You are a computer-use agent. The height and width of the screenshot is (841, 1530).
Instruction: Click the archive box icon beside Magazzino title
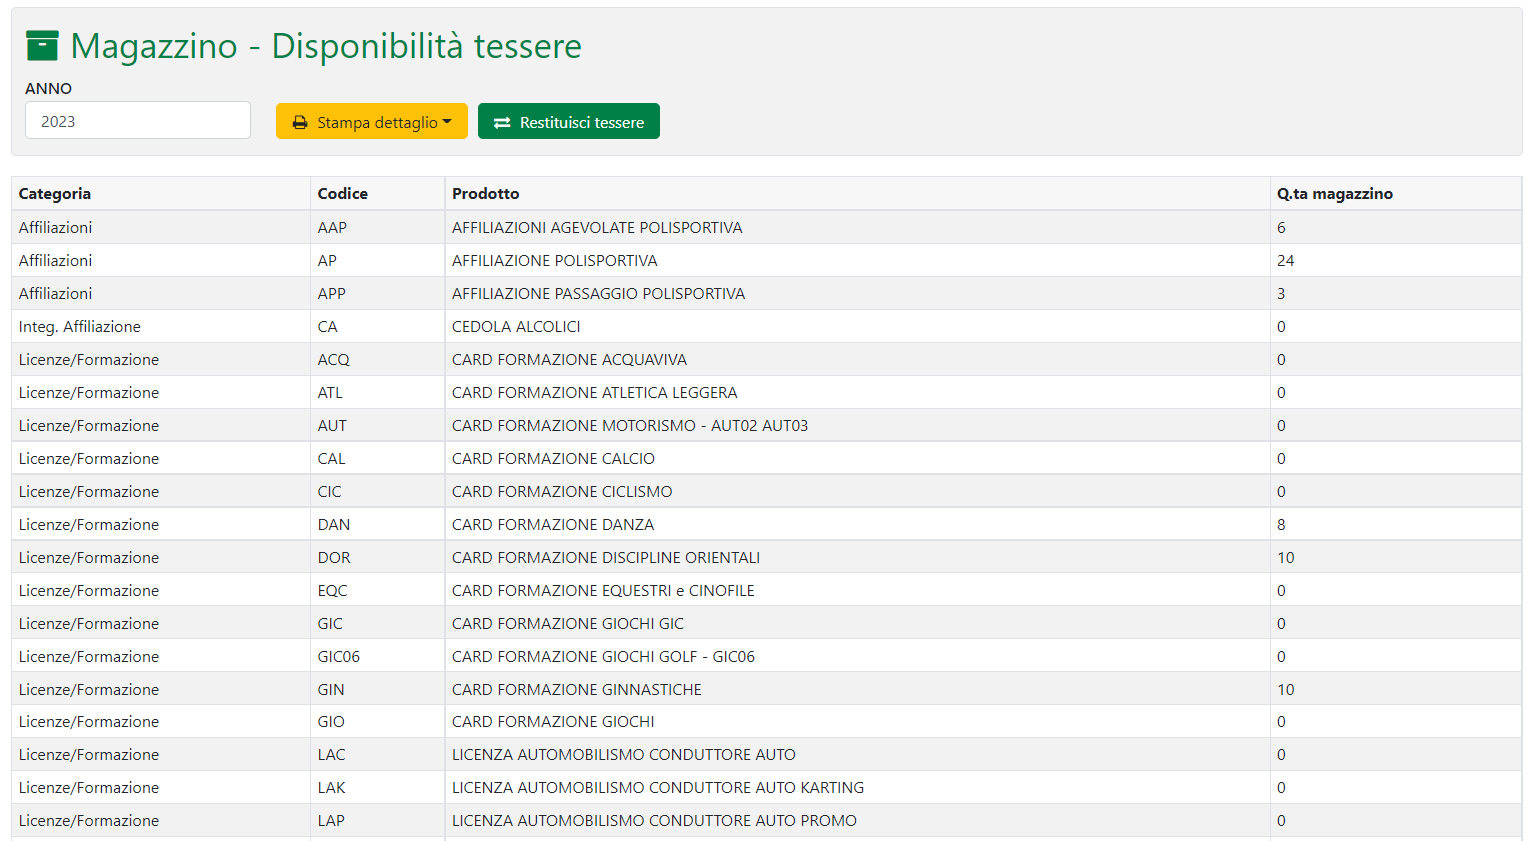pos(42,46)
